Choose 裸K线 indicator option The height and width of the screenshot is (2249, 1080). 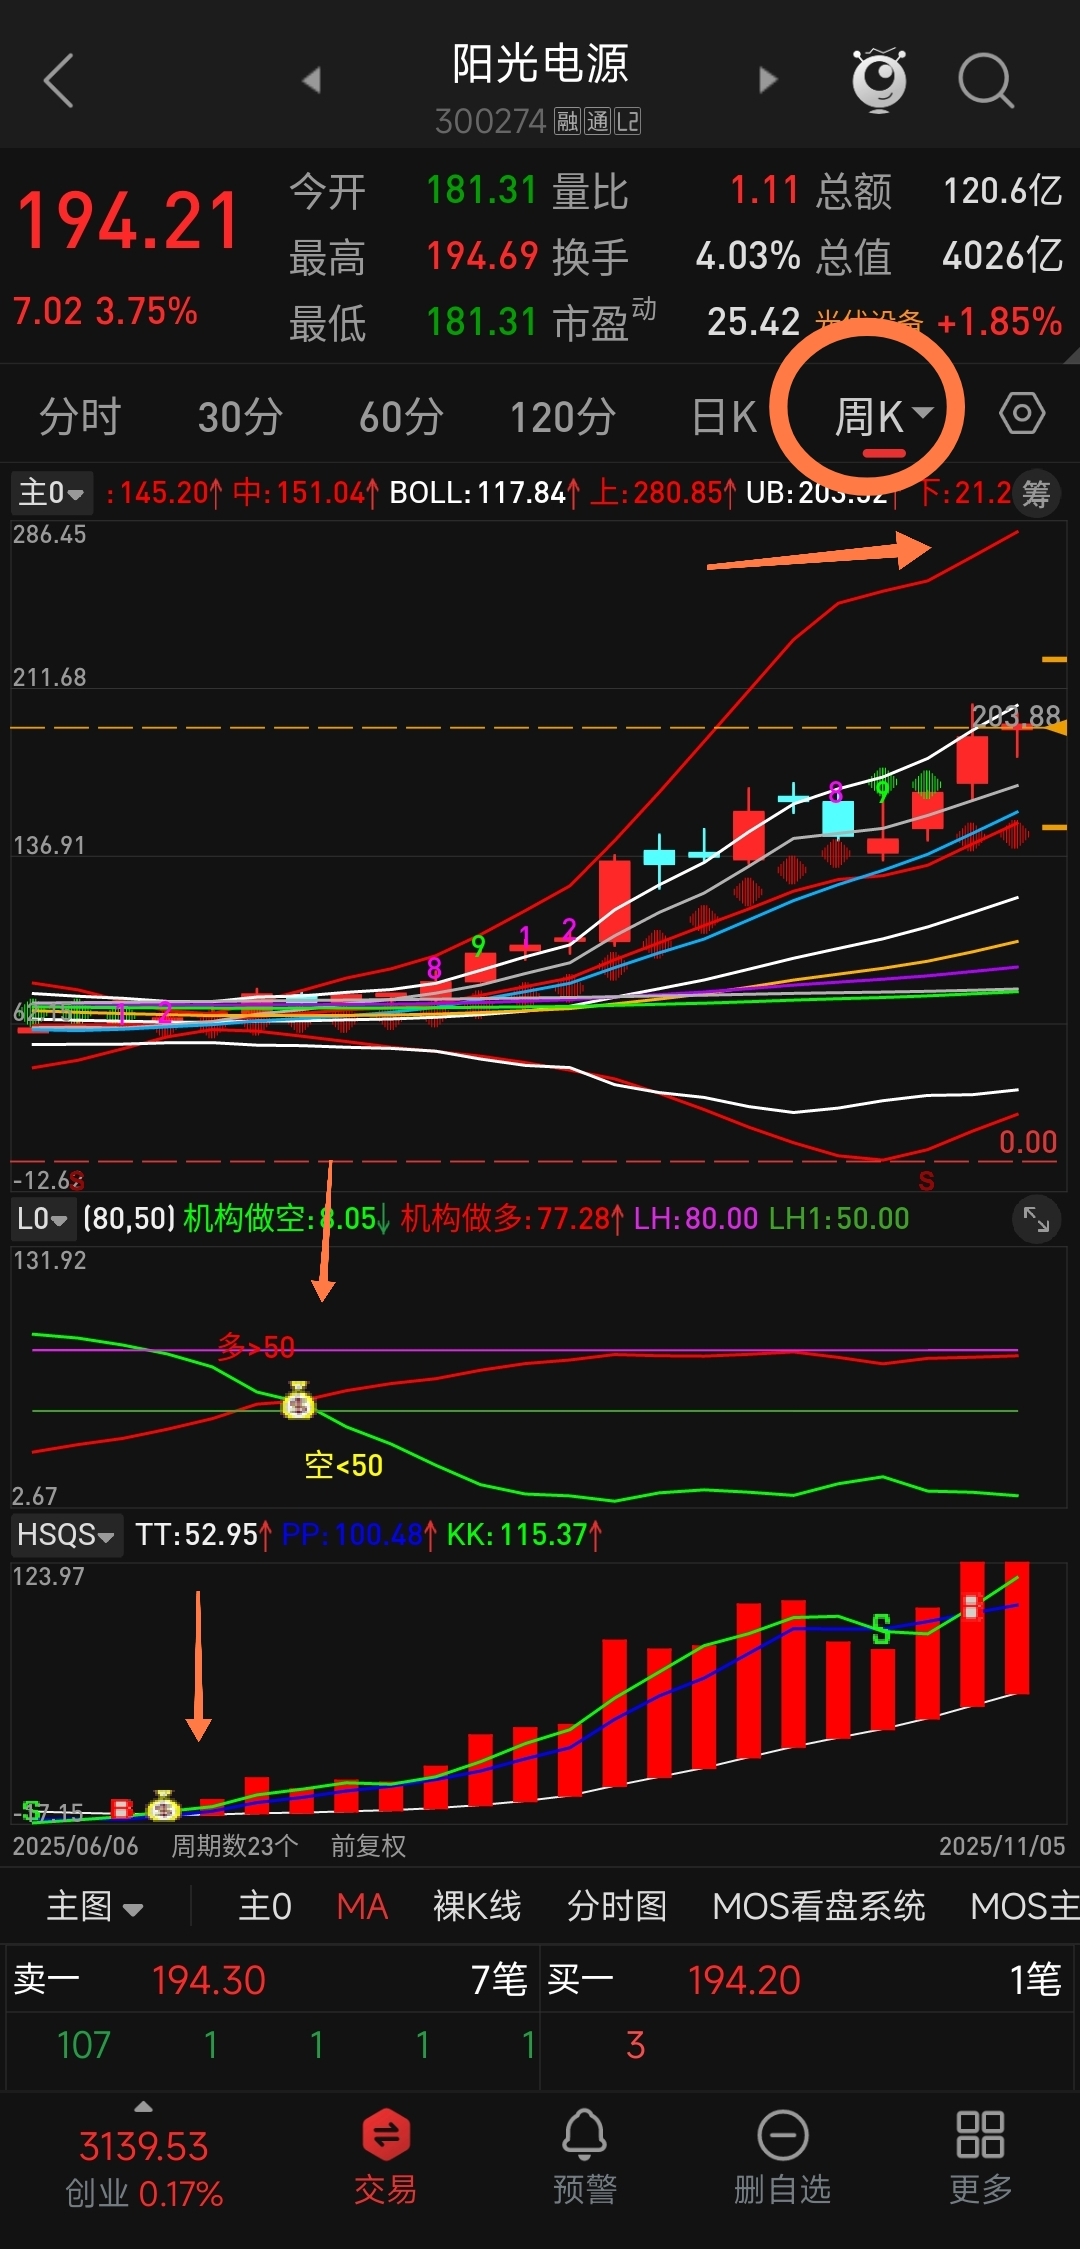pyautogui.click(x=477, y=1906)
